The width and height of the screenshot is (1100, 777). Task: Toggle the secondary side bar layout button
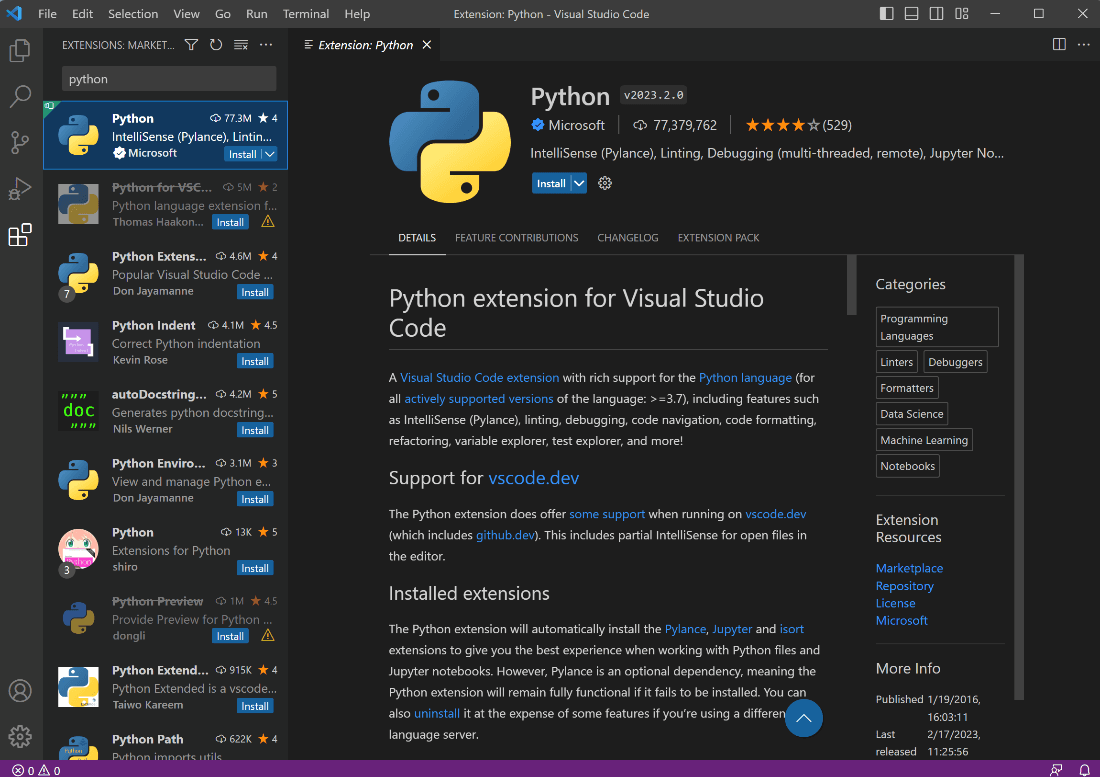click(936, 14)
